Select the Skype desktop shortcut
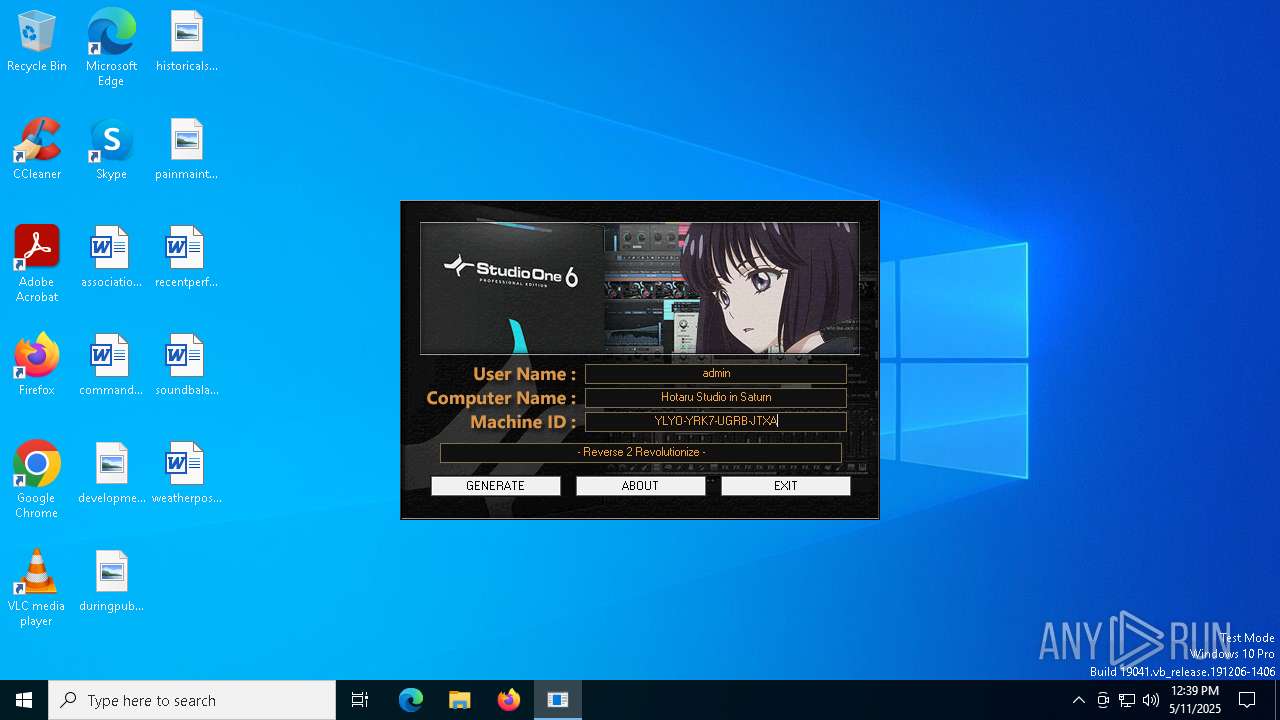 (x=111, y=150)
